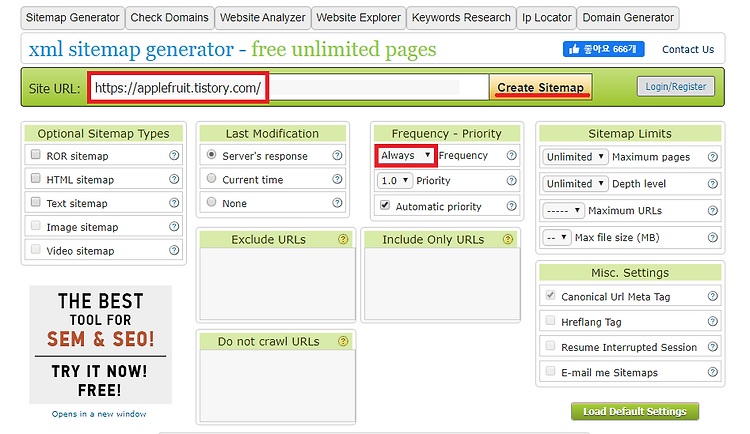Open the SEM & SEO tool advertisement
Screen dimensions: 750x434
[100, 345]
